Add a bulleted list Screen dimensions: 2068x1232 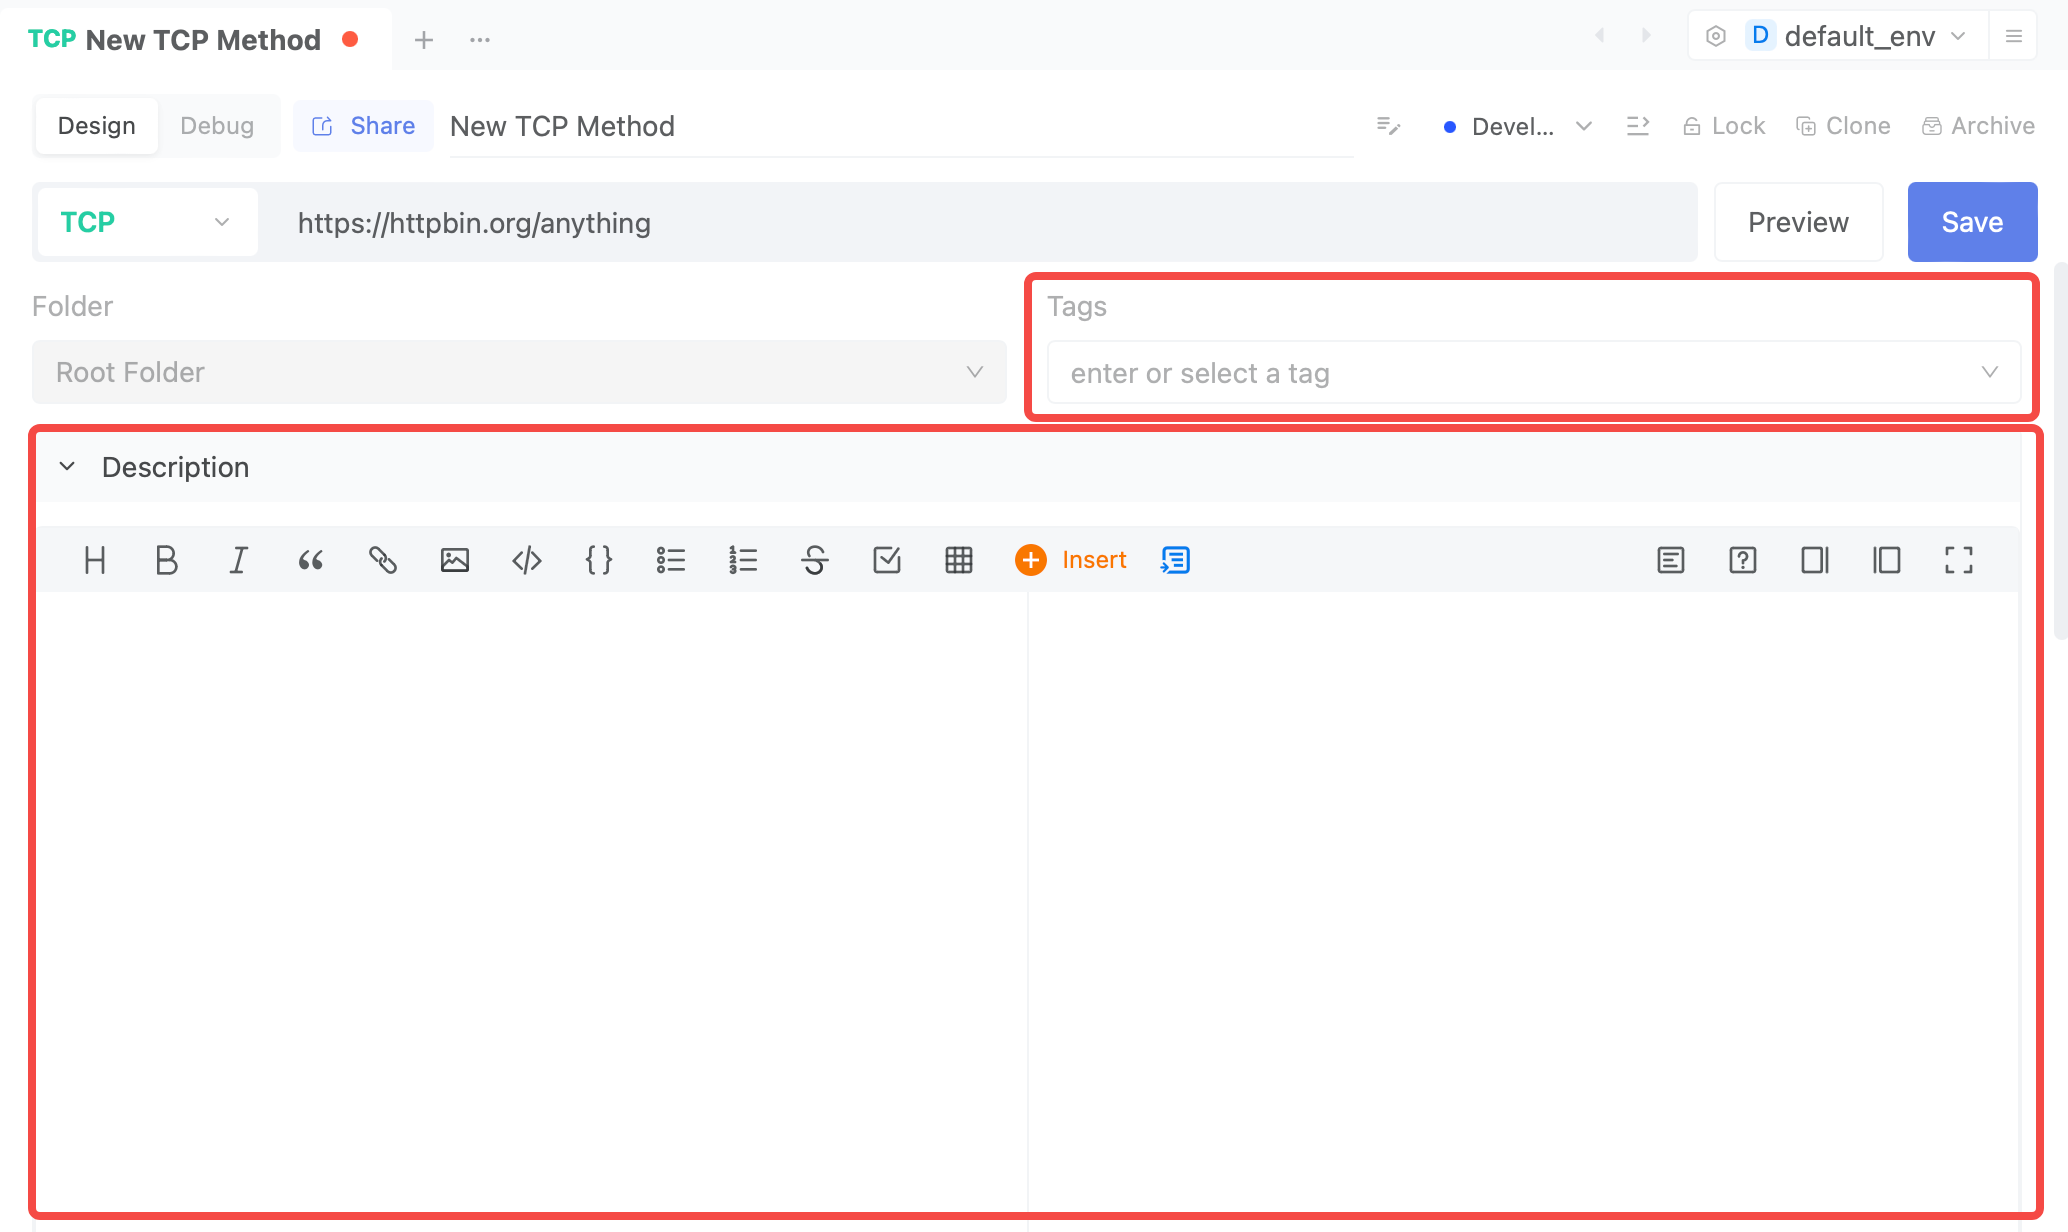point(671,560)
